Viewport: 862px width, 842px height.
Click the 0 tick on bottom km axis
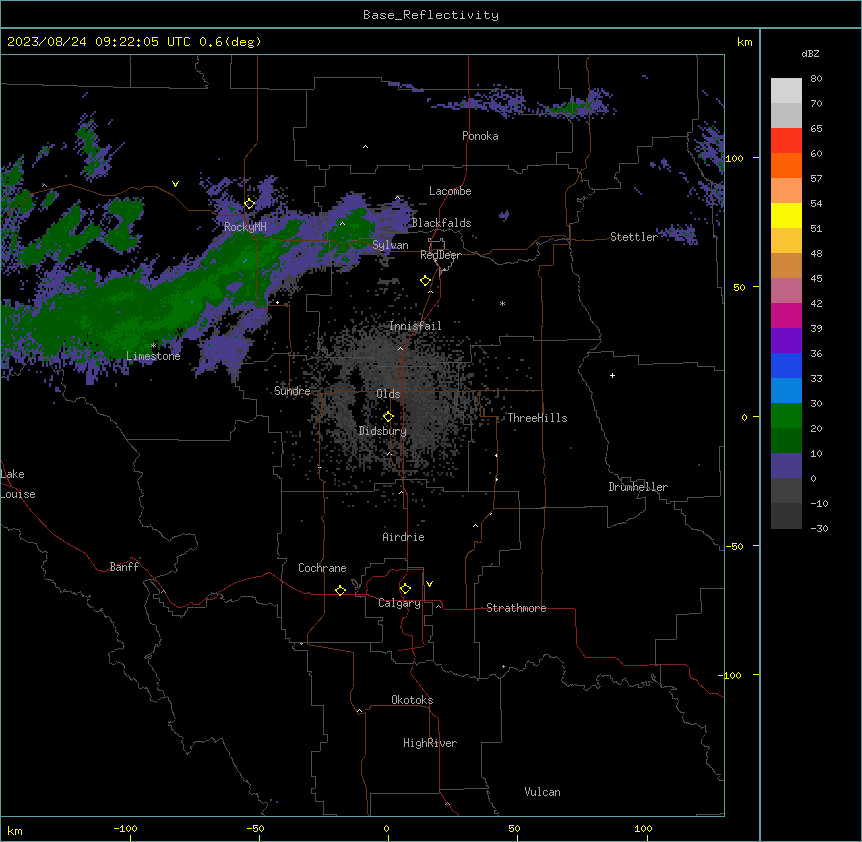coord(386,829)
